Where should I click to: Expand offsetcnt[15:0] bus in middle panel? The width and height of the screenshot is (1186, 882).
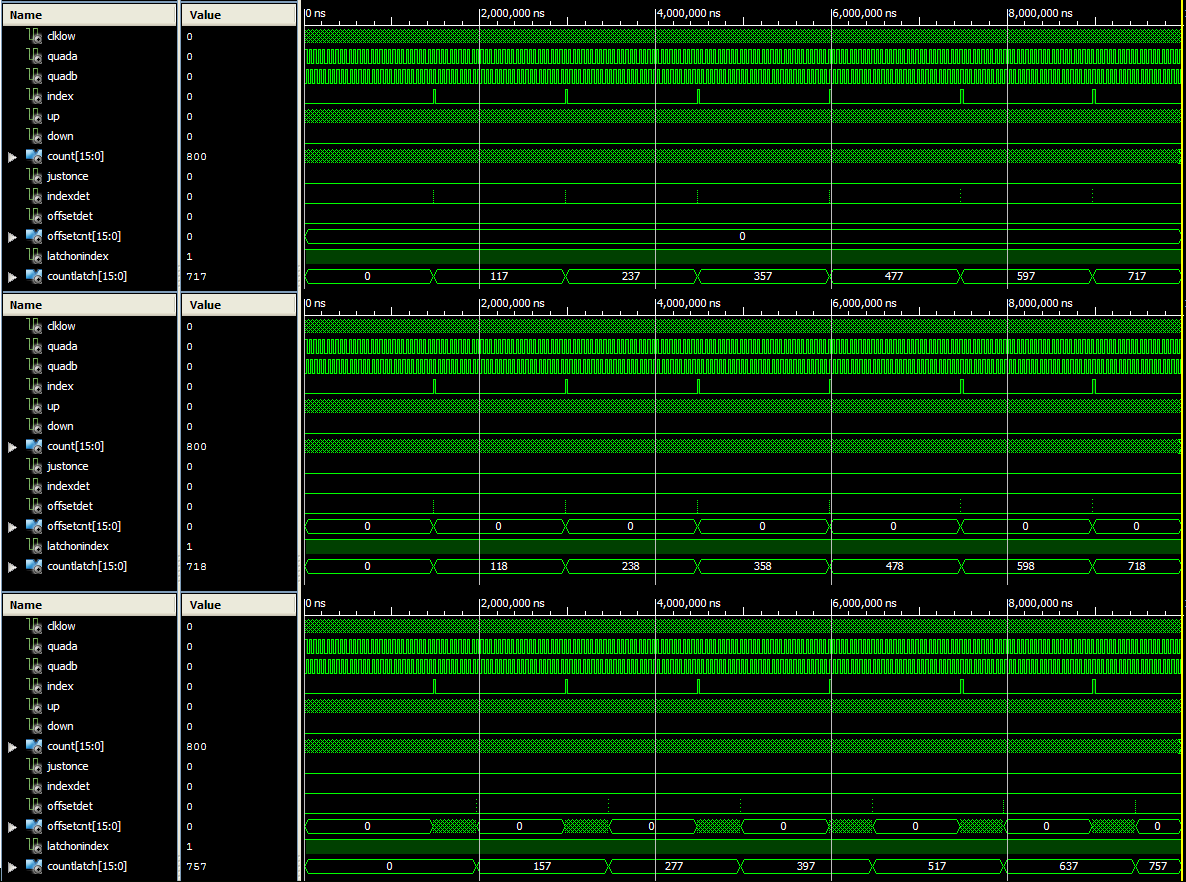tap(12, 526)
